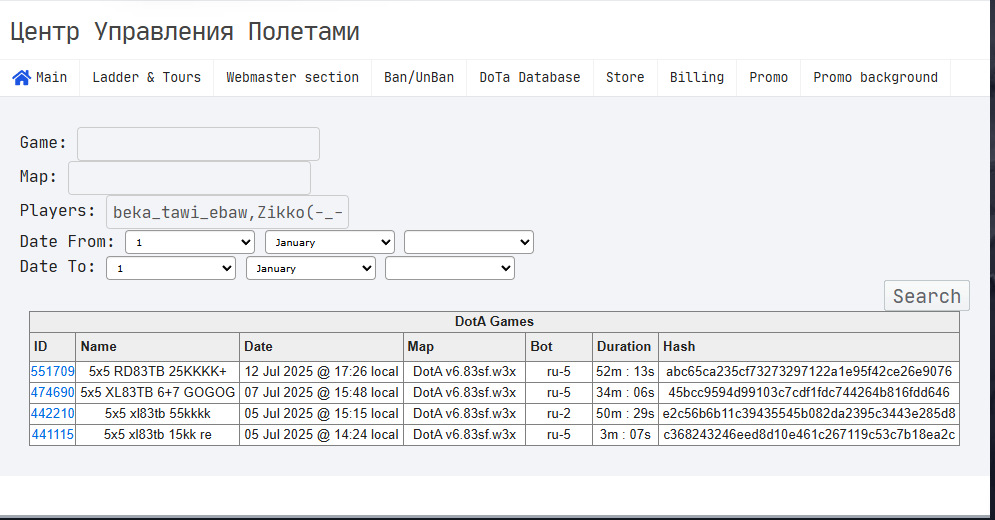
Task: Click game name 5x5 XL83TB 6+7 GOGOG
Action: (157, 392)
